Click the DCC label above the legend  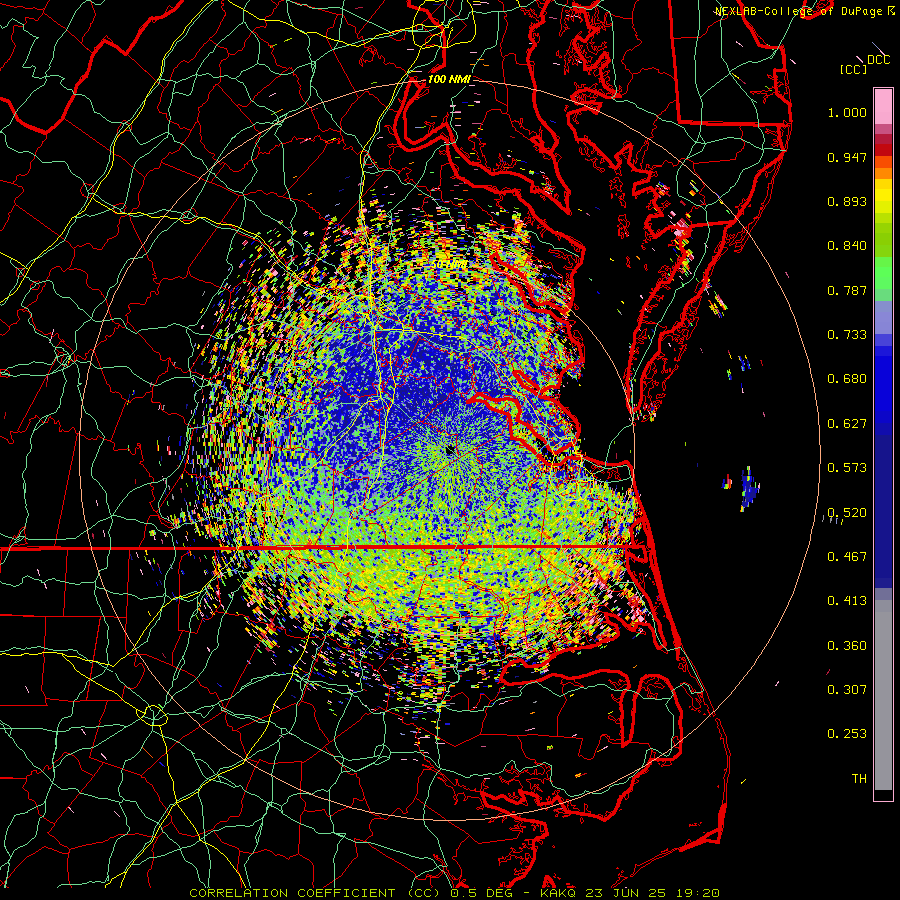[x=878, y=60]
